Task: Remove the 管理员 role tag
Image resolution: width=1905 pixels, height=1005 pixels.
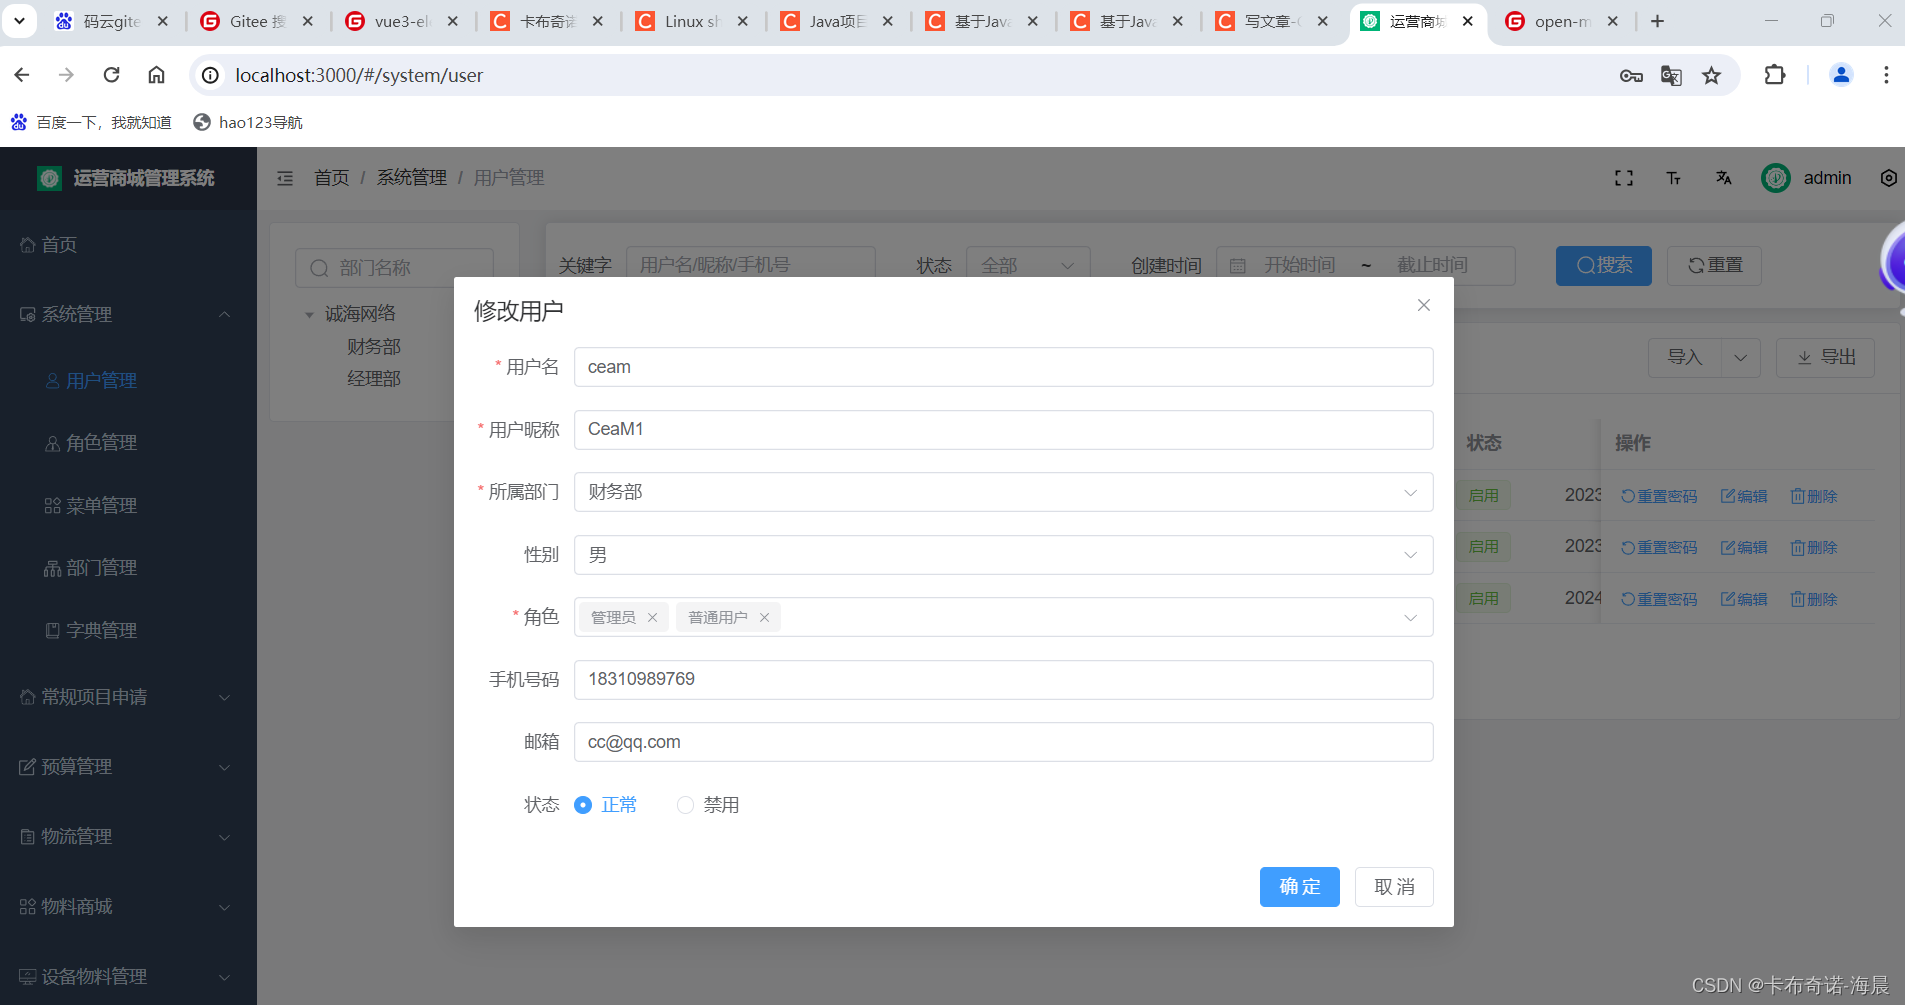Action: [x=653, y=617]
